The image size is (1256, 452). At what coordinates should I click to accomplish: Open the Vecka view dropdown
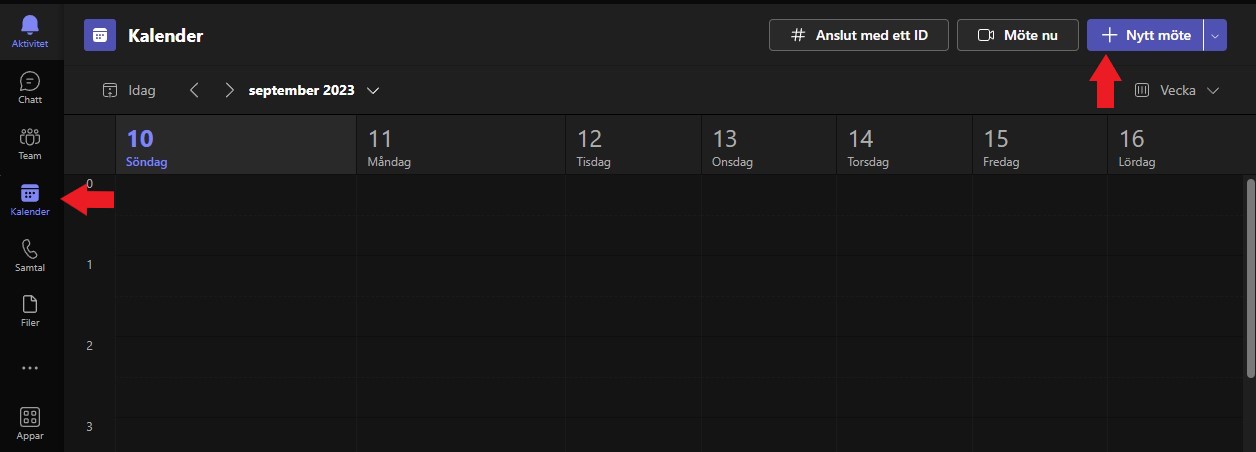tap(1178, 90)
